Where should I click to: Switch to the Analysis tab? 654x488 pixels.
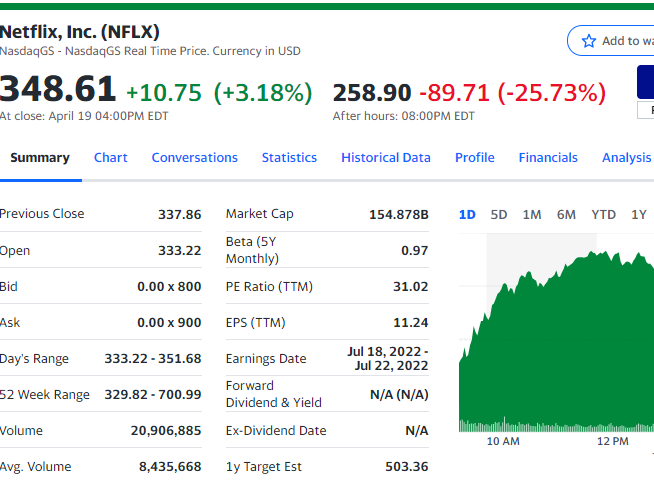[x=626, y=158]
